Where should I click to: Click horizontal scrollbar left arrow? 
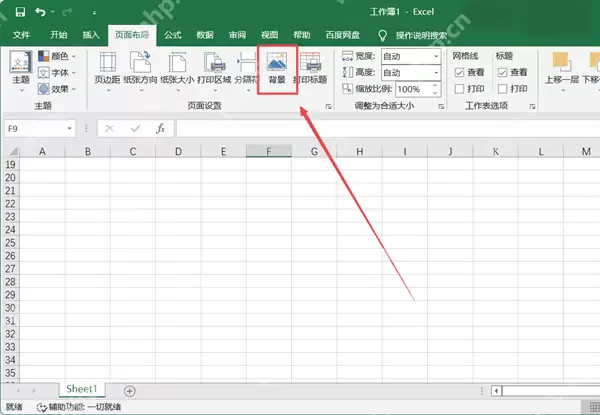[497, 391]
